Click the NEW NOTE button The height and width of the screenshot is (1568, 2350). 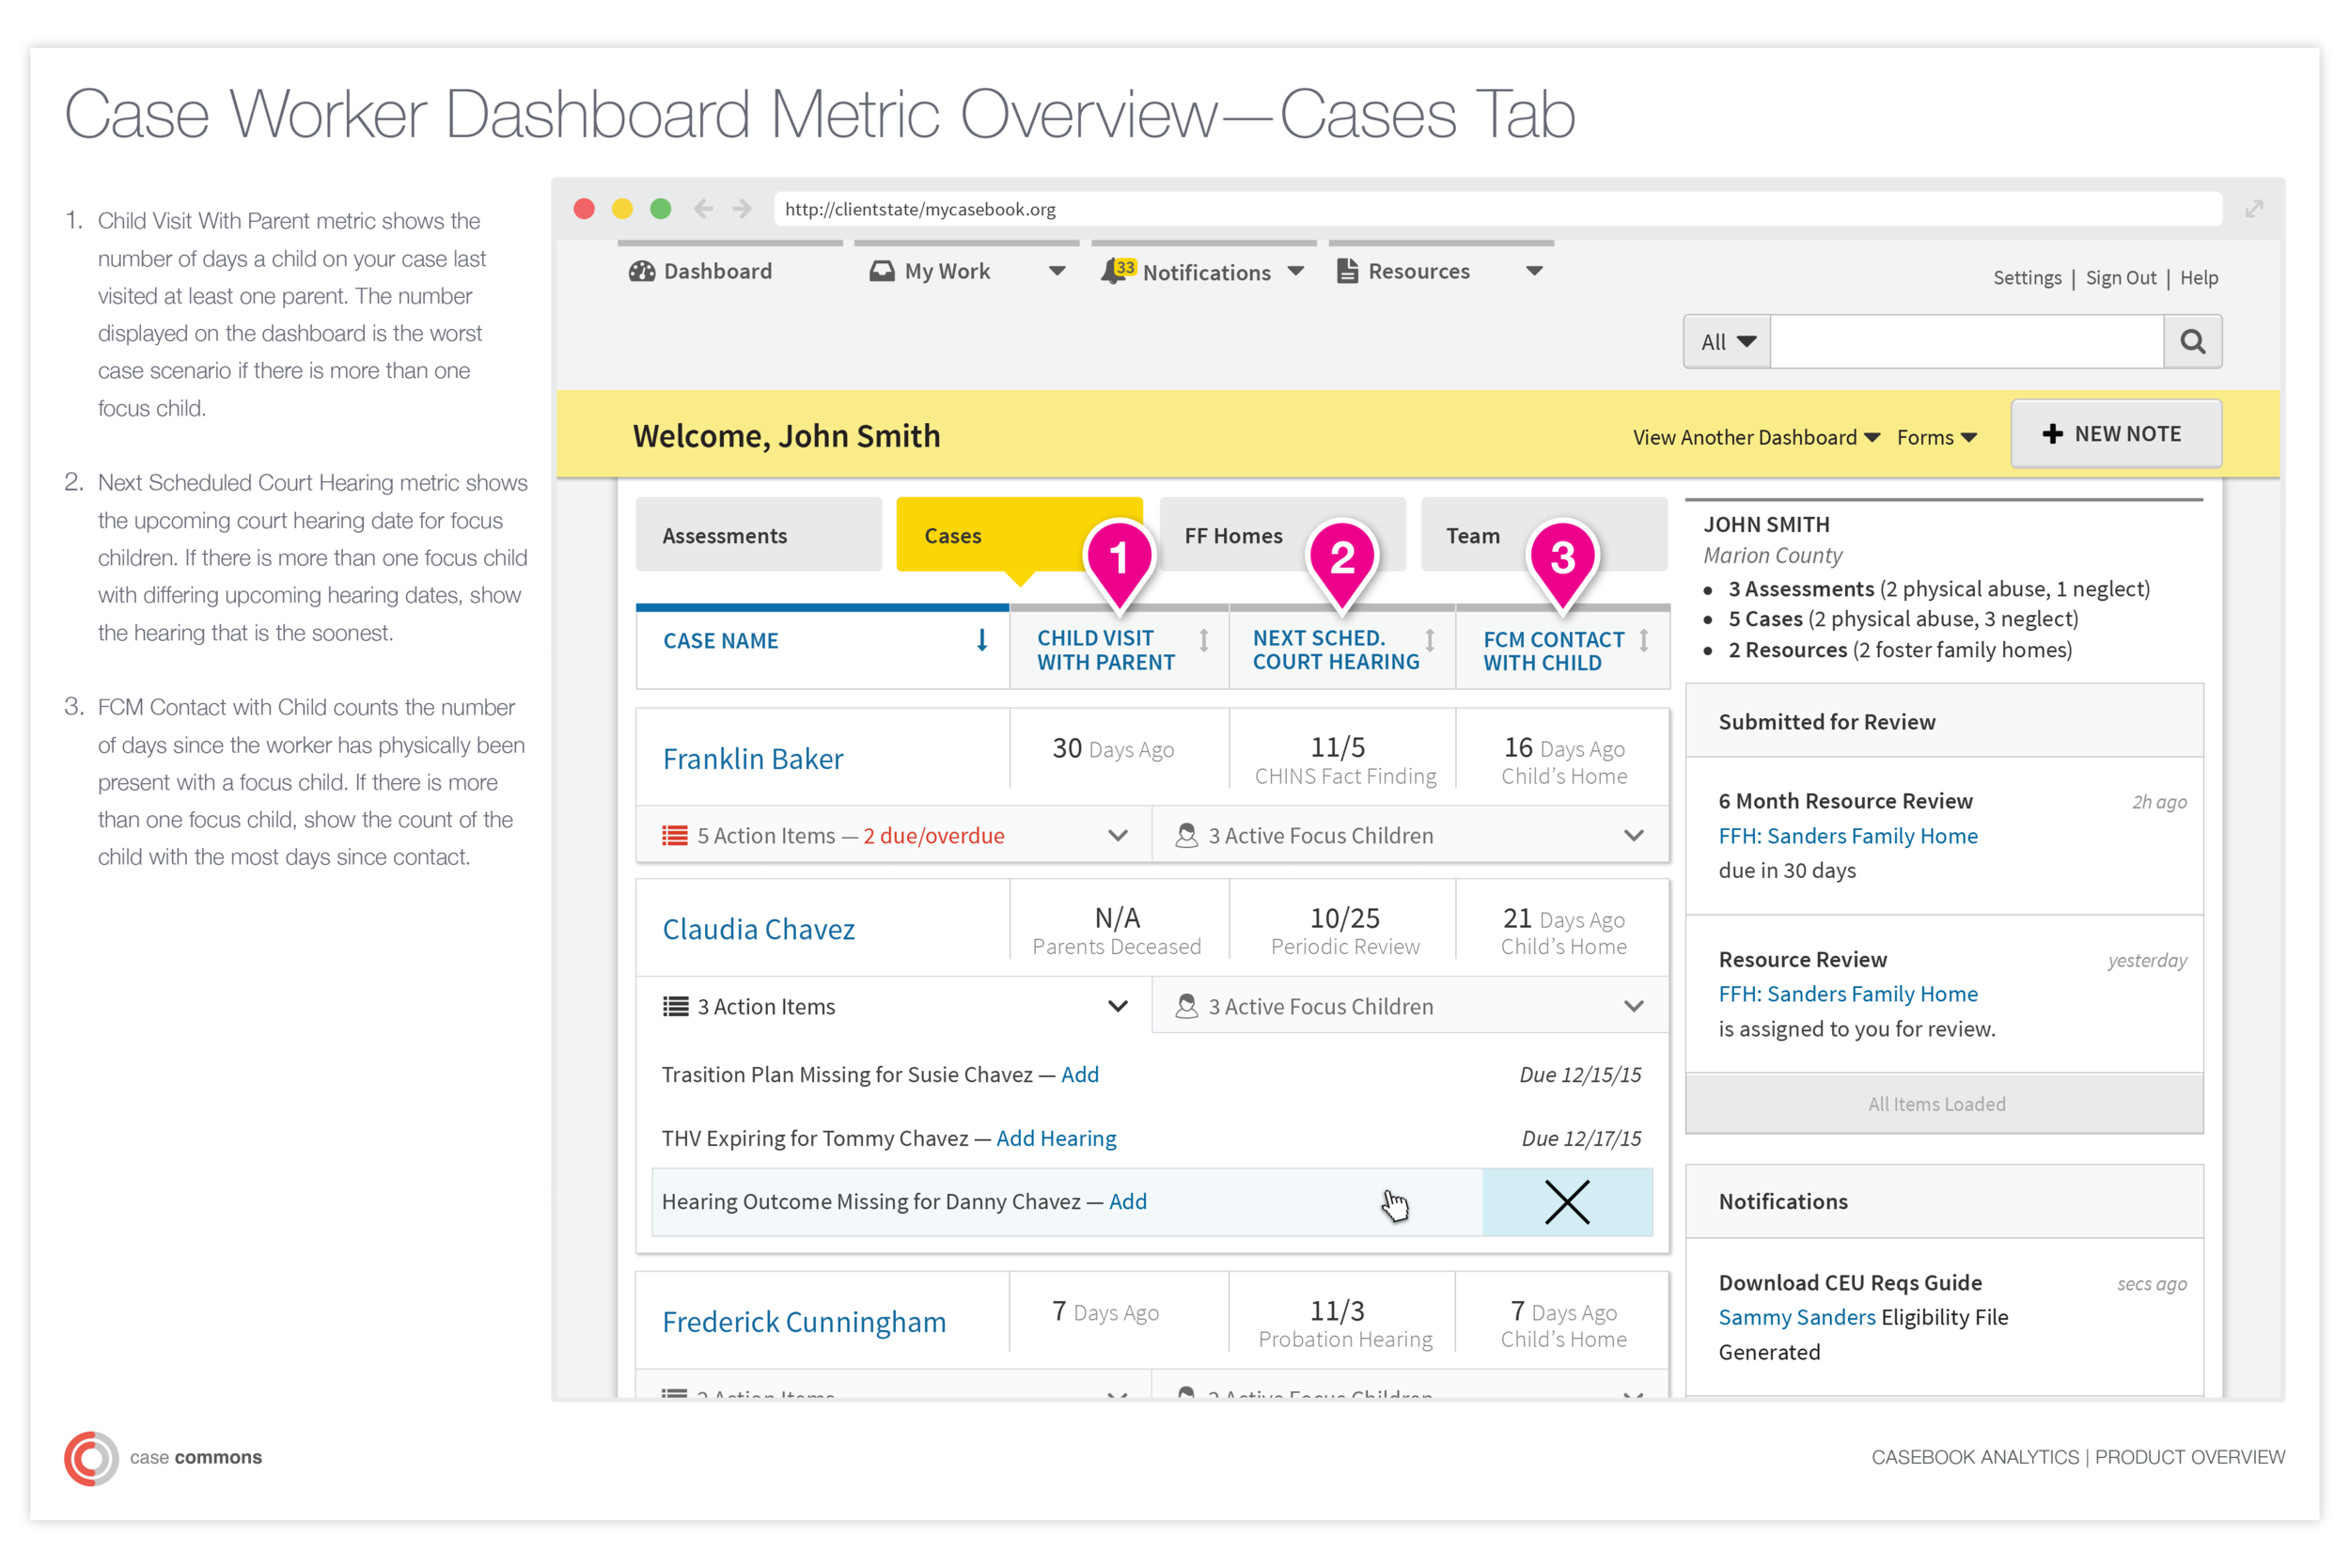click(2115, 434)
